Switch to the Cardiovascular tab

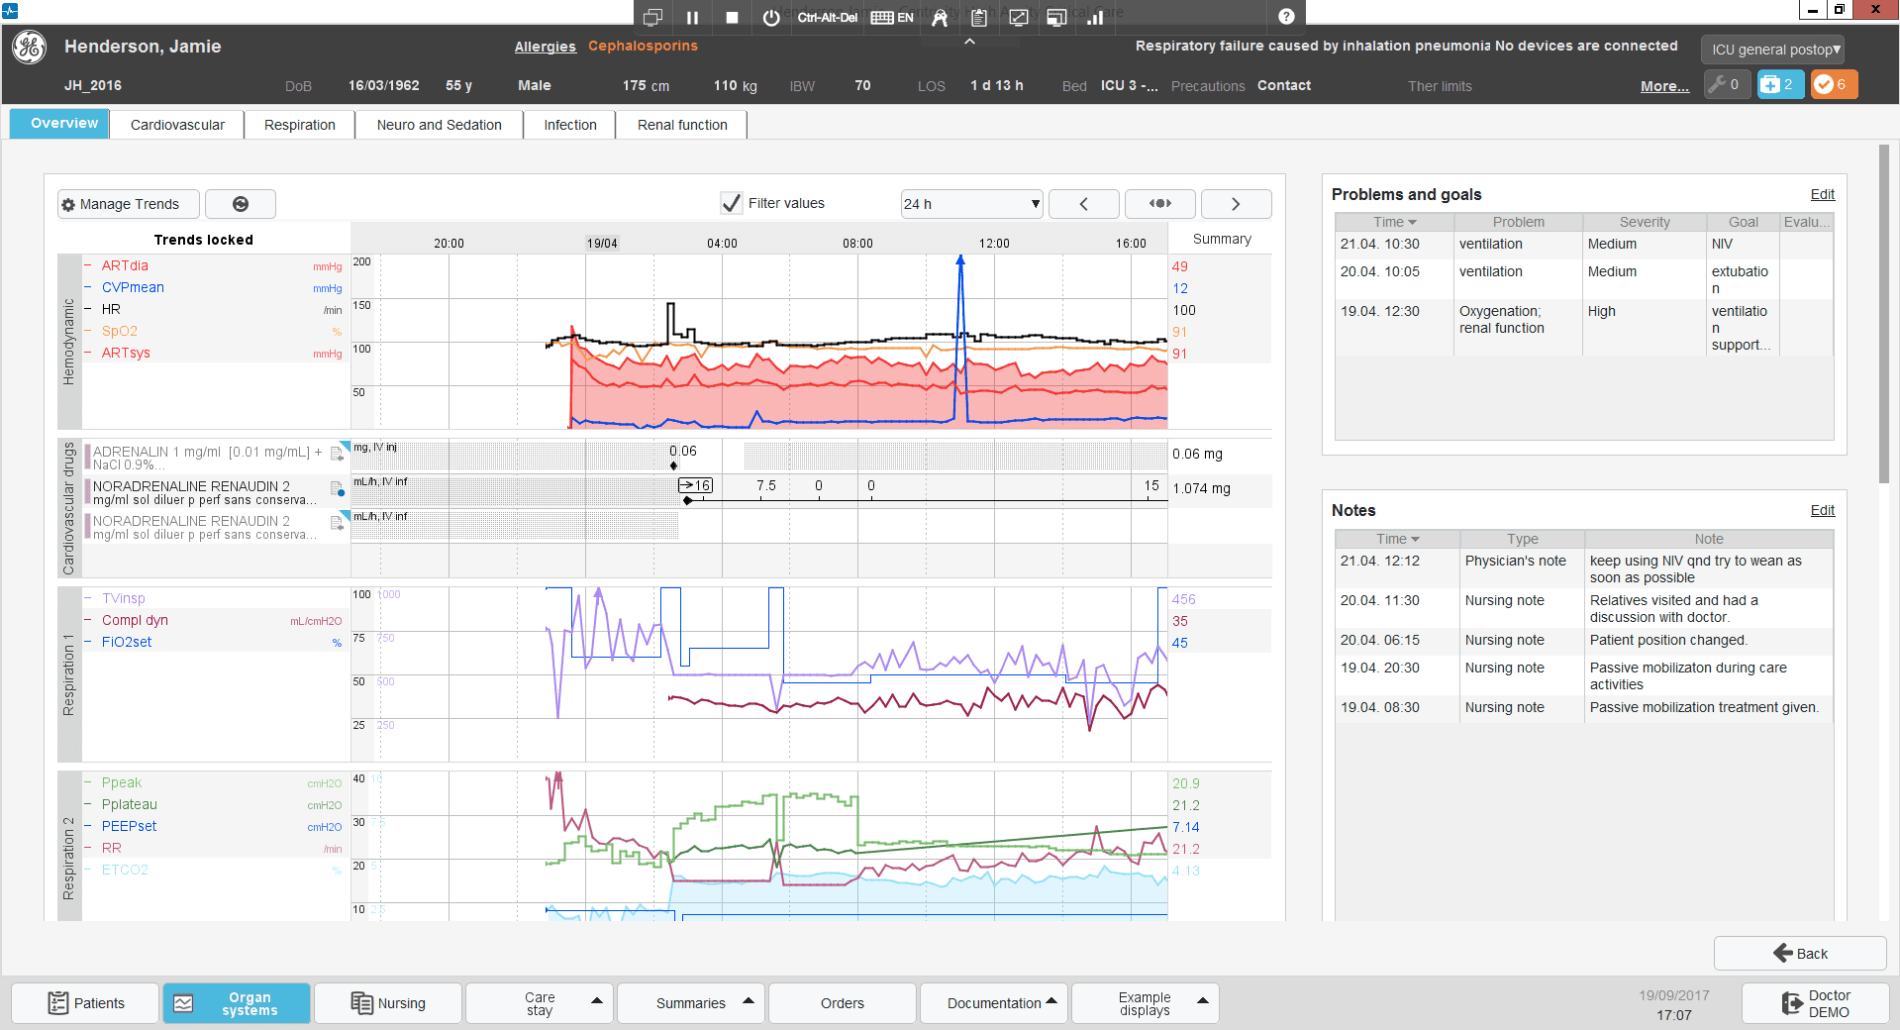[178, 125]
